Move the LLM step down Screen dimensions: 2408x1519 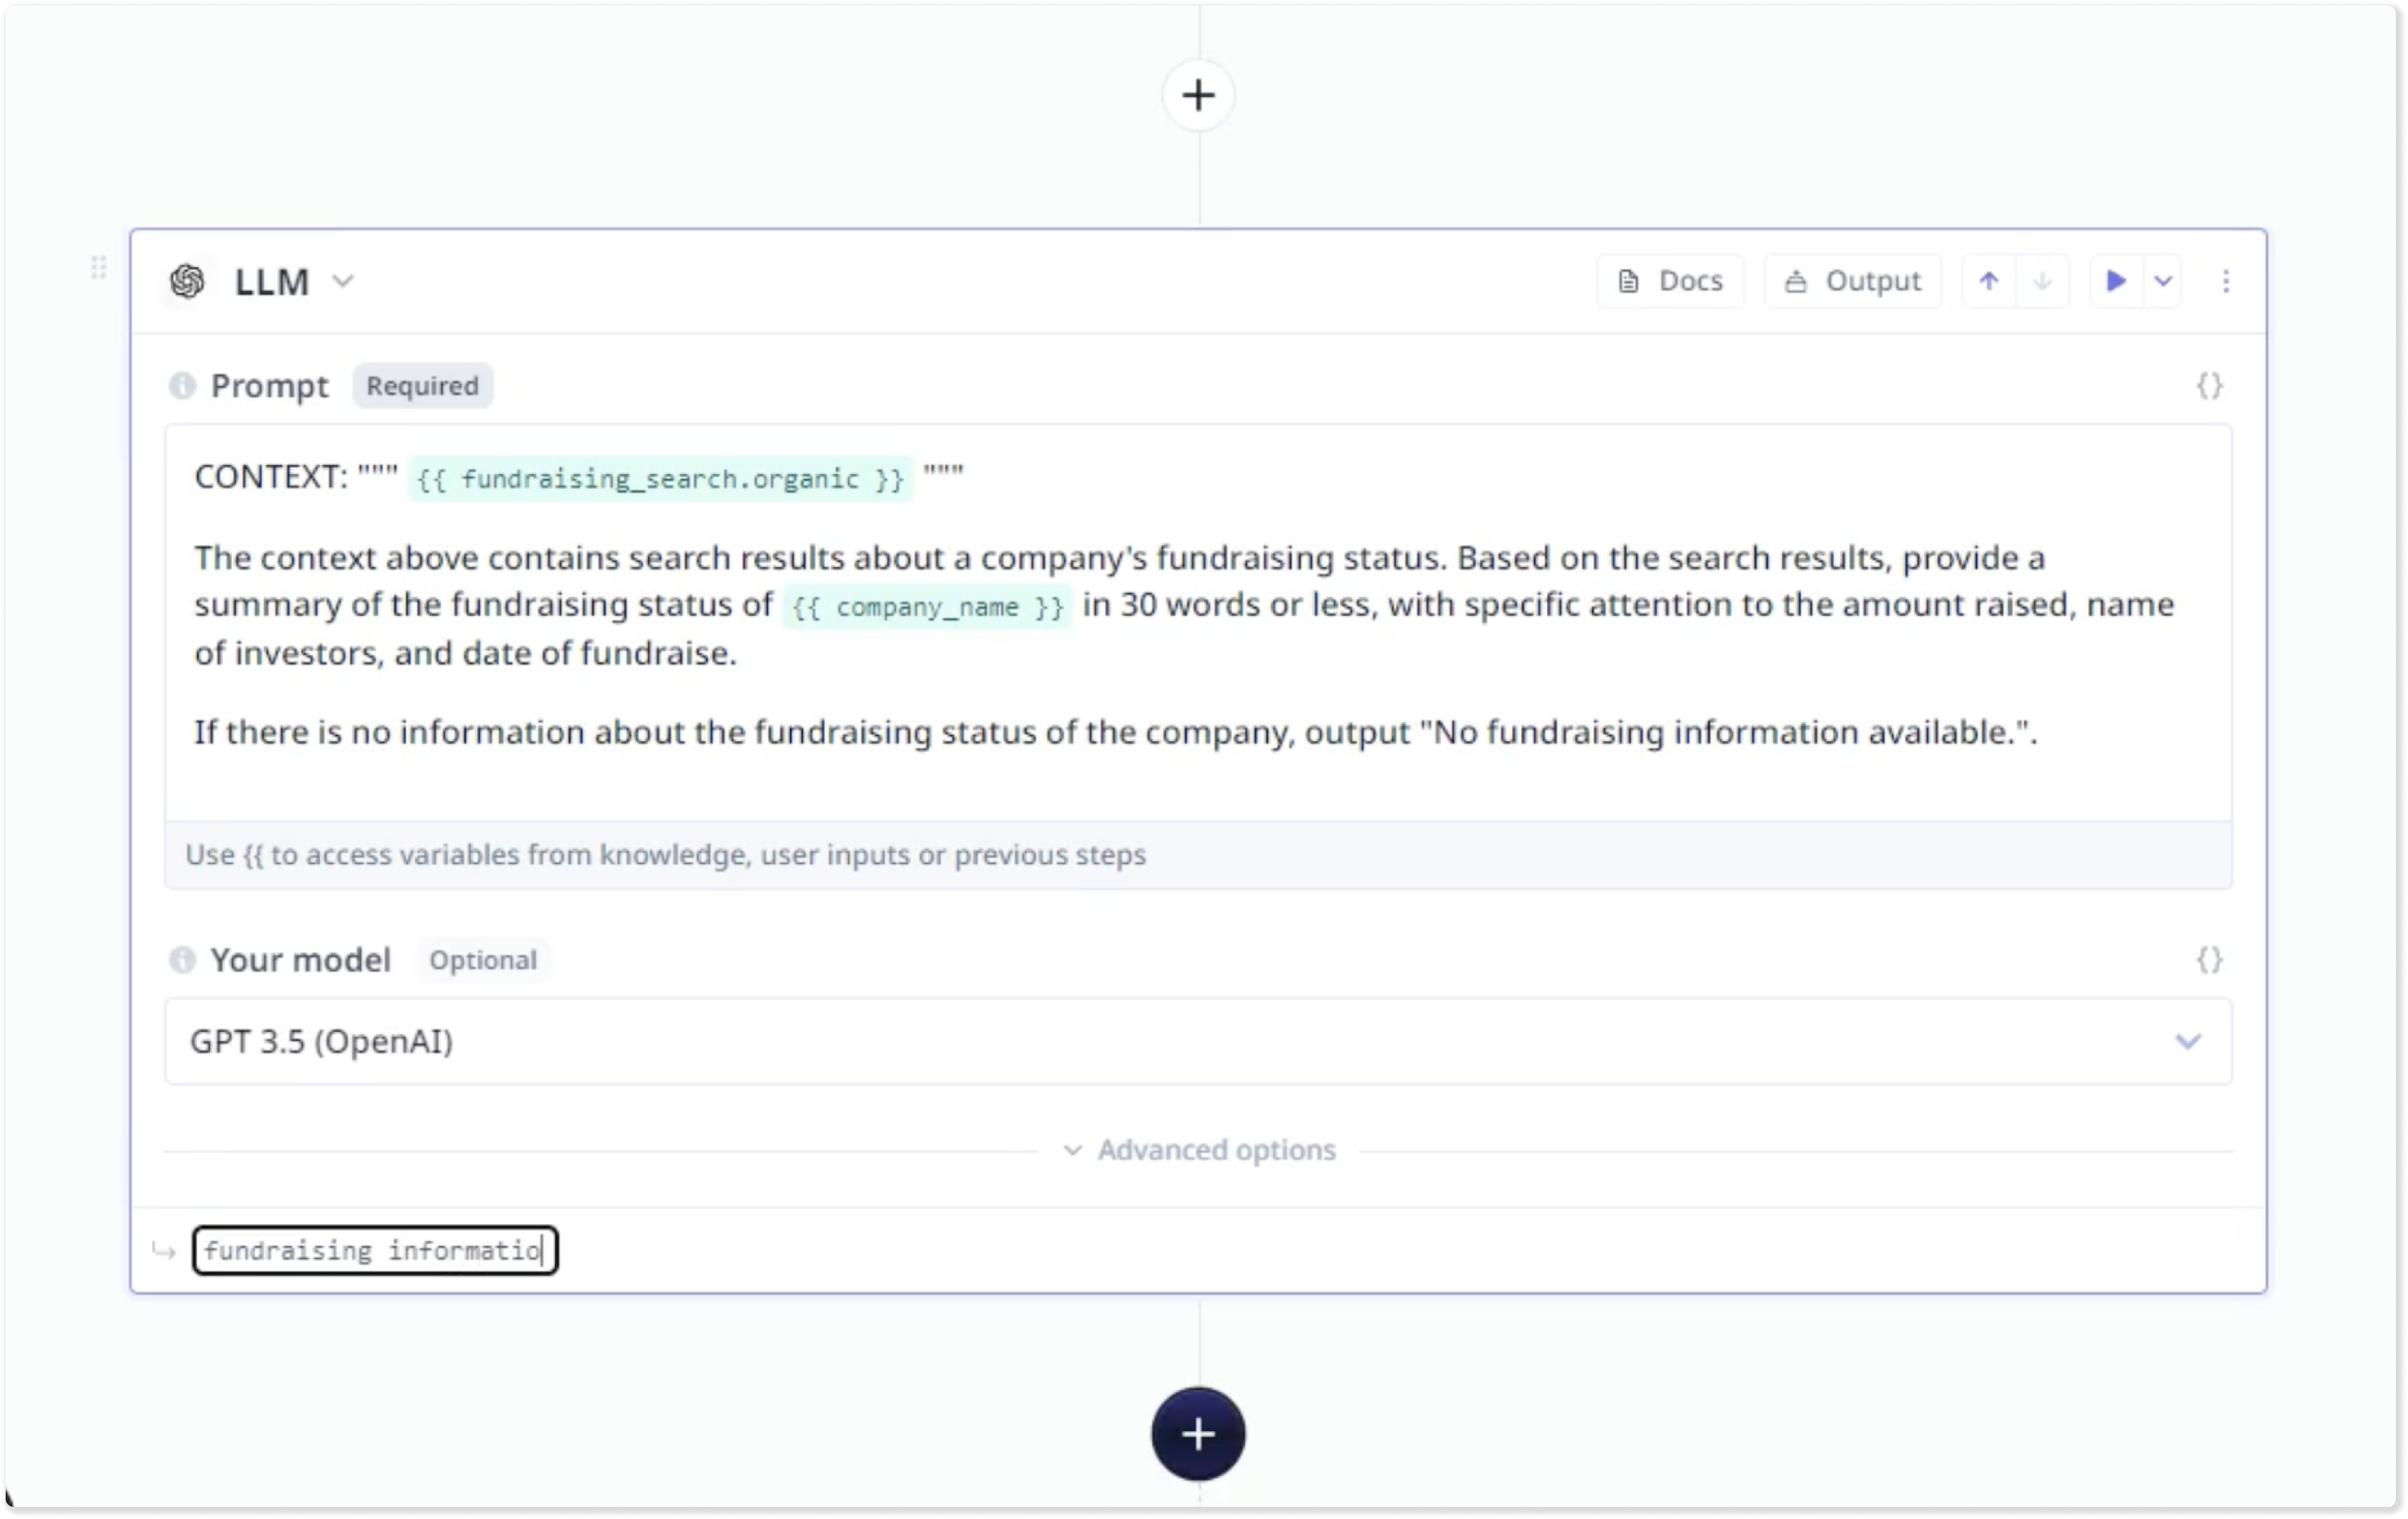click(x=2042, y=281)
